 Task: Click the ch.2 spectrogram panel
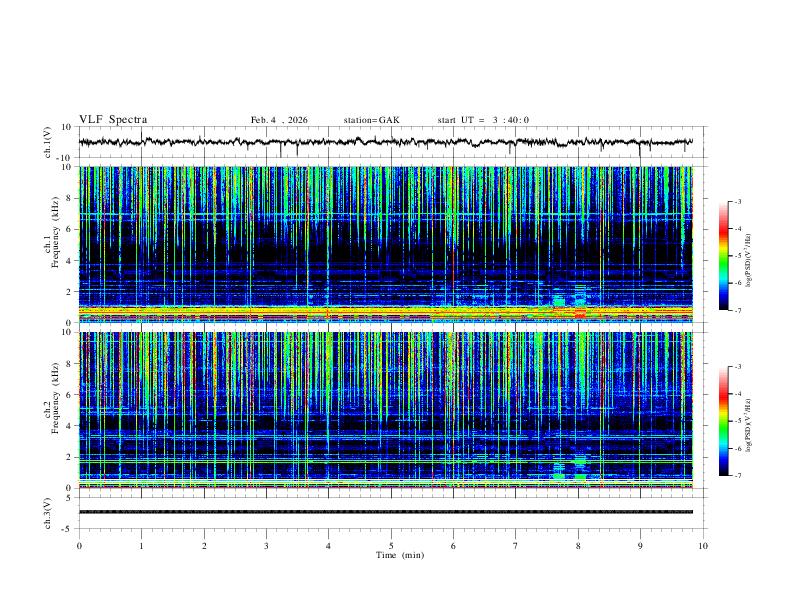point(386,410)
